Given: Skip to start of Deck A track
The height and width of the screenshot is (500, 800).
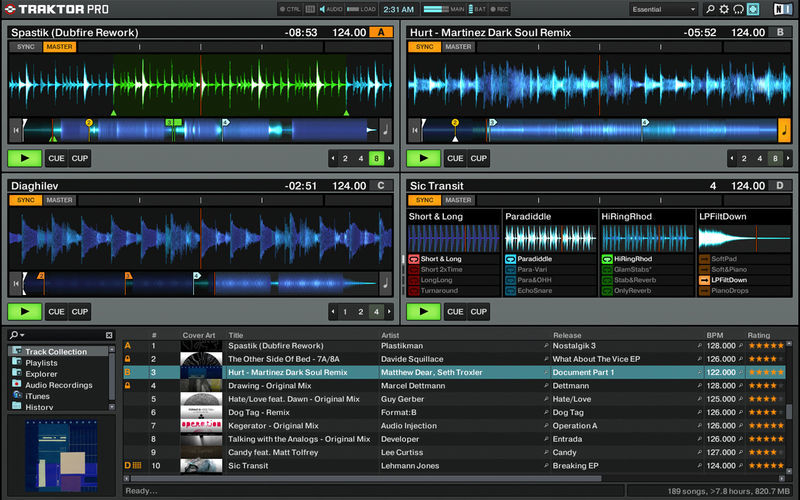Looking at the screenshot, I should point(16,131).
